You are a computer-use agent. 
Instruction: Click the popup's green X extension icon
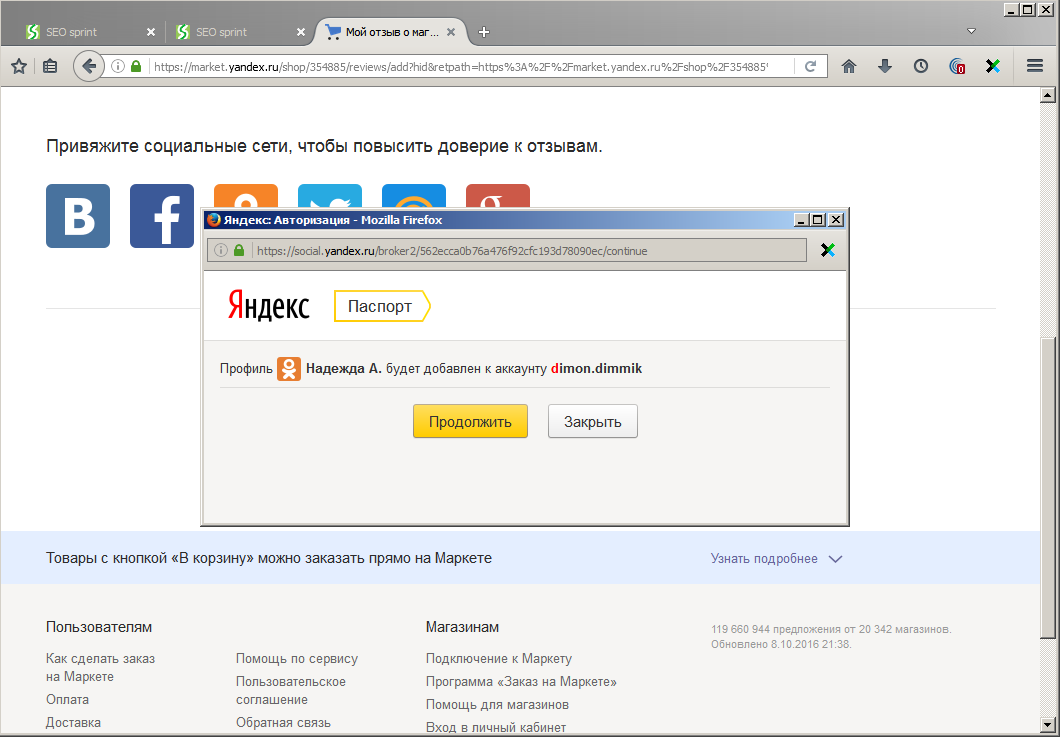click(x=827, y=250)
